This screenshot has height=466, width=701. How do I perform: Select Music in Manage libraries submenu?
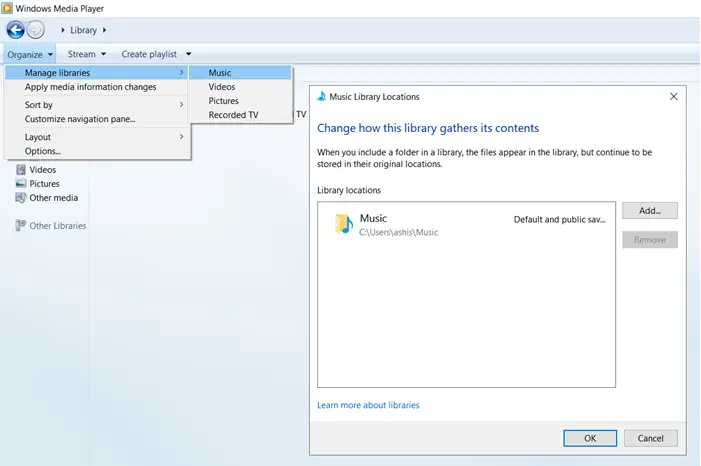click(240, 72)
